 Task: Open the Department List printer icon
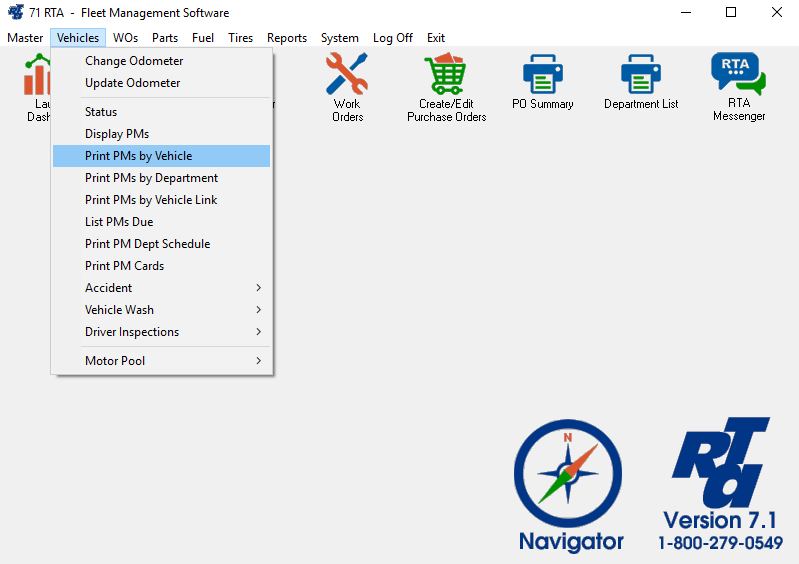[x=641, y=75]
